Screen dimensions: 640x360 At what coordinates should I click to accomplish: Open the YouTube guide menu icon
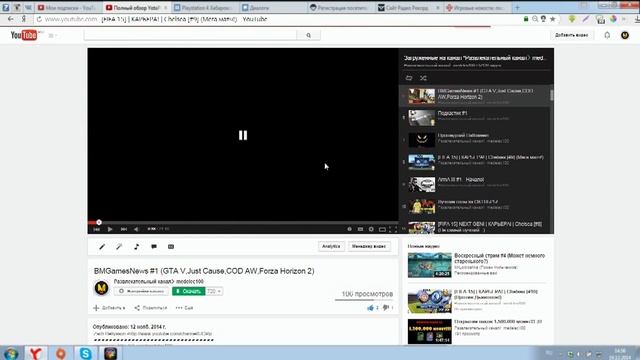click(51, 36)
